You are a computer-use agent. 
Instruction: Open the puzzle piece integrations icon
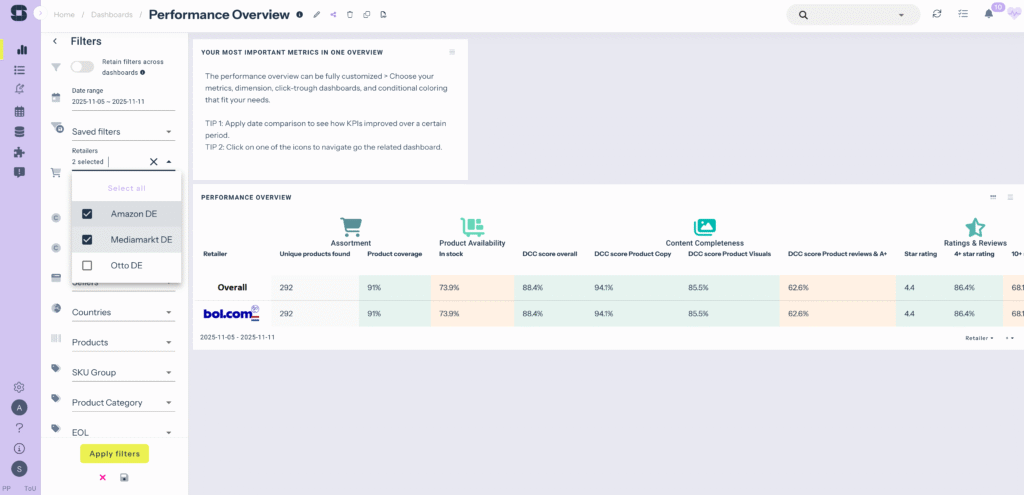[x=20, y=152]
